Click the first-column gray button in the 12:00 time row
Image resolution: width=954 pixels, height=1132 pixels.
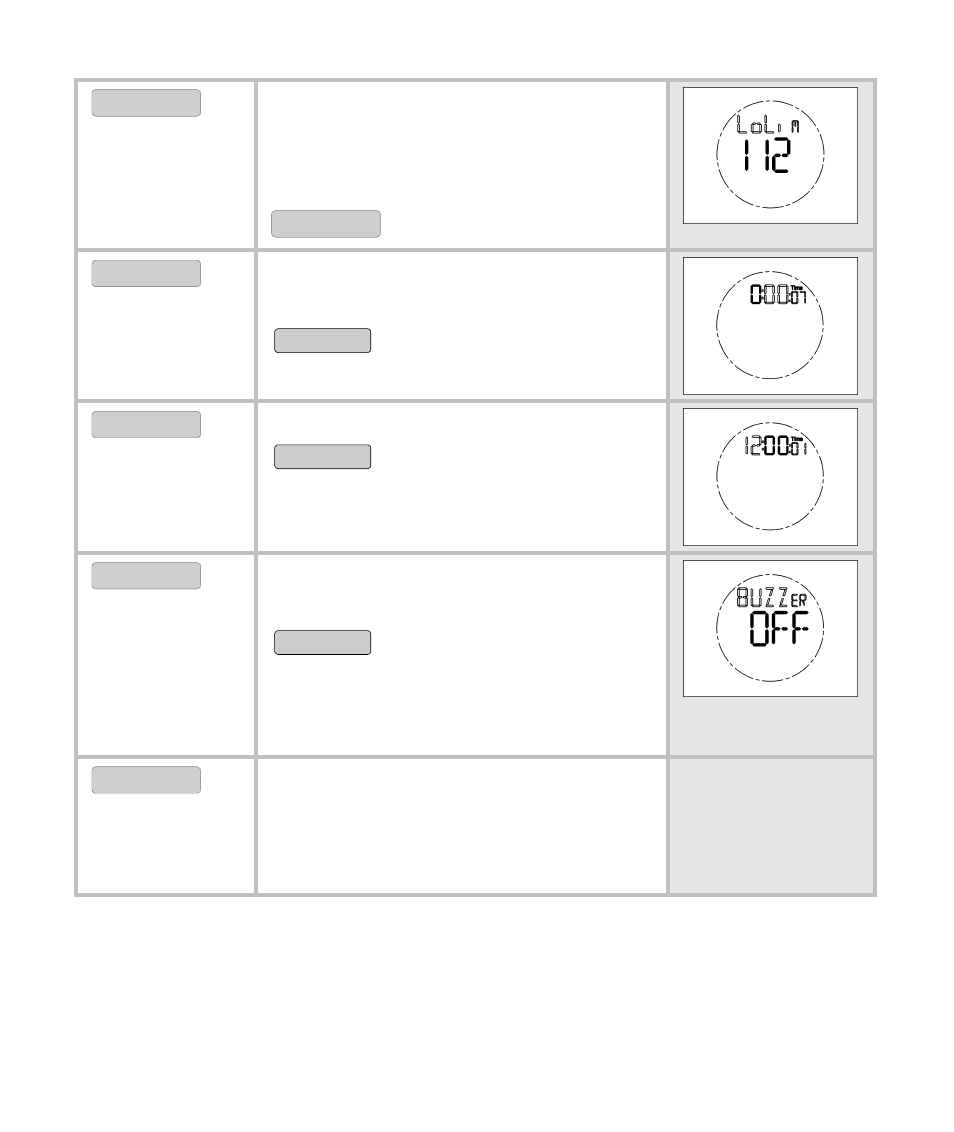pyautogui.click(x=146, y=424)
